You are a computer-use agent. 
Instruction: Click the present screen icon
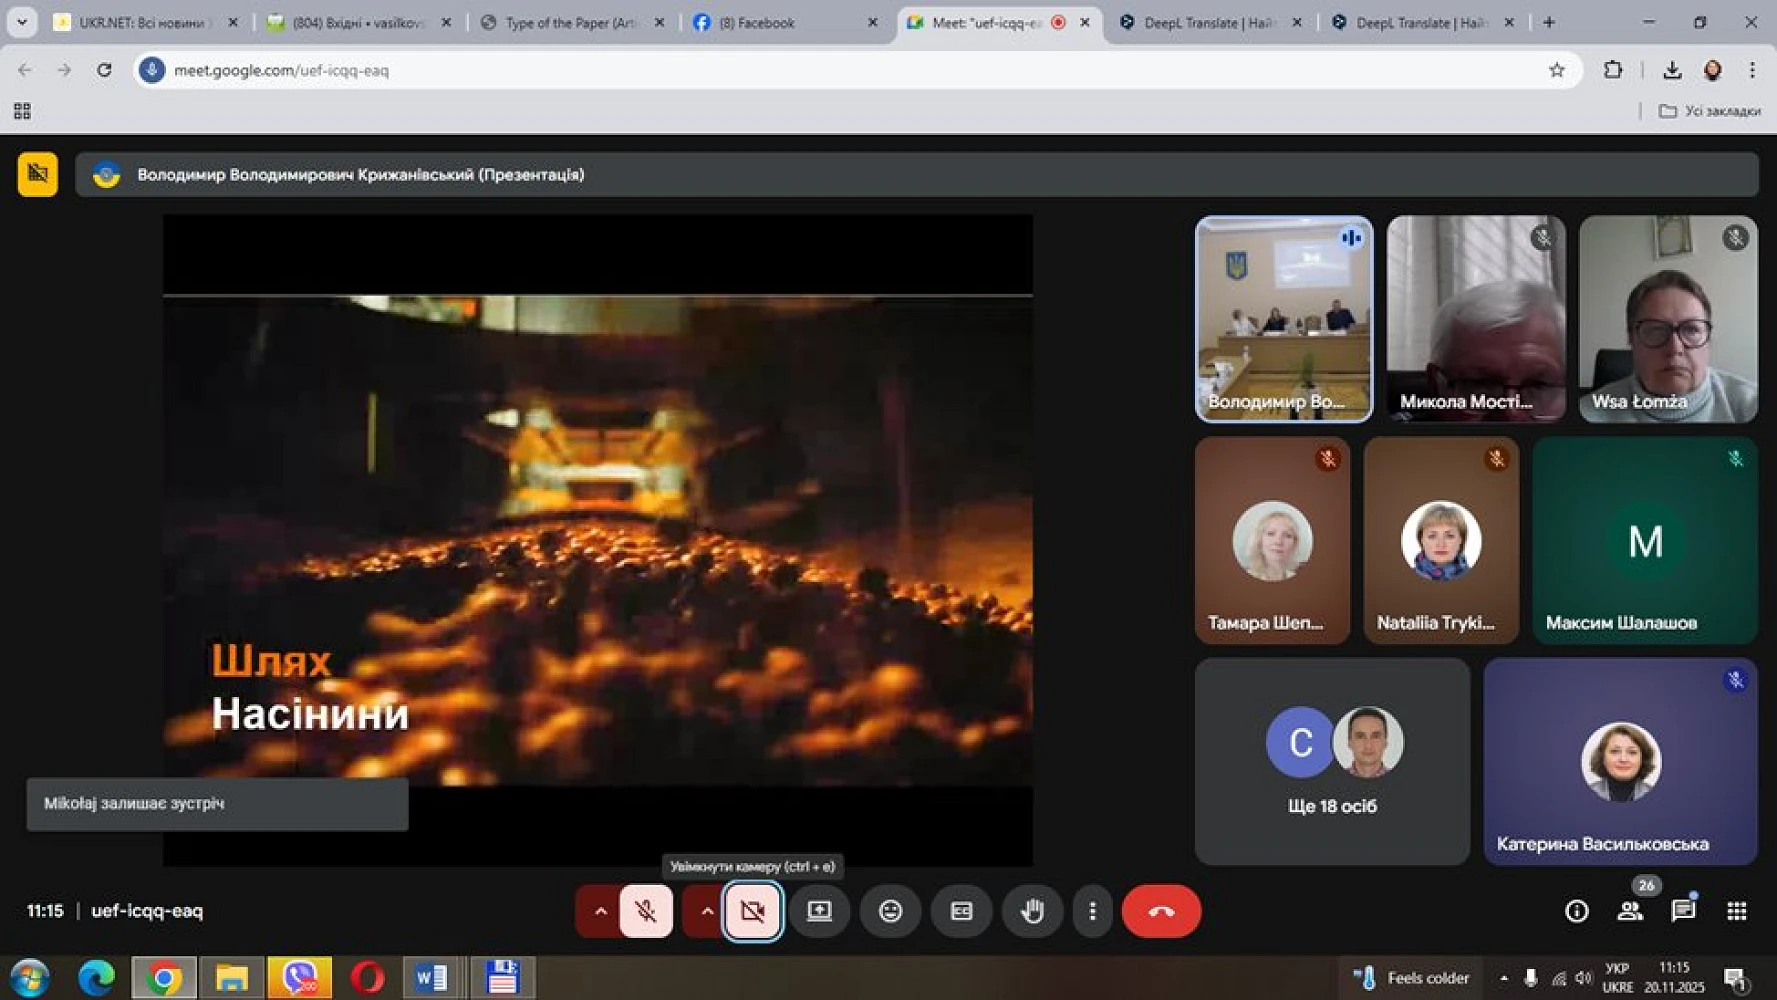819,911
